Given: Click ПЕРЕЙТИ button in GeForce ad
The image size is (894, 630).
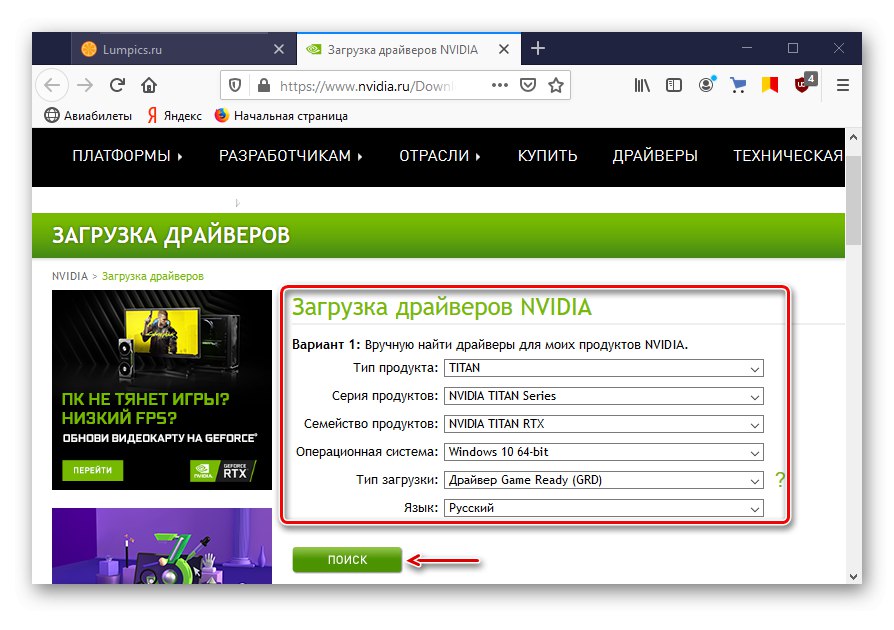Looking at the screenshot, I should point(92,470).
